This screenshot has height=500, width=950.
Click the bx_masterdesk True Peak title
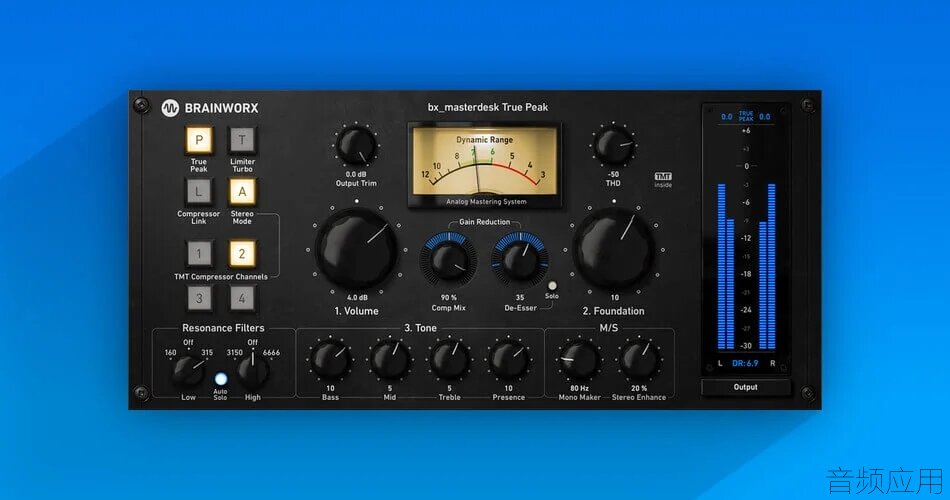488,107
